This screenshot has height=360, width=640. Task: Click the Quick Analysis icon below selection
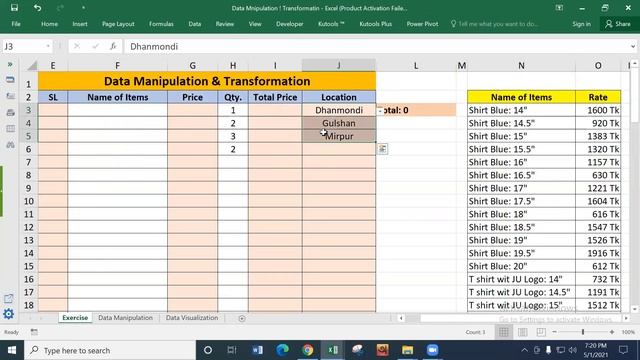[382, 149]
